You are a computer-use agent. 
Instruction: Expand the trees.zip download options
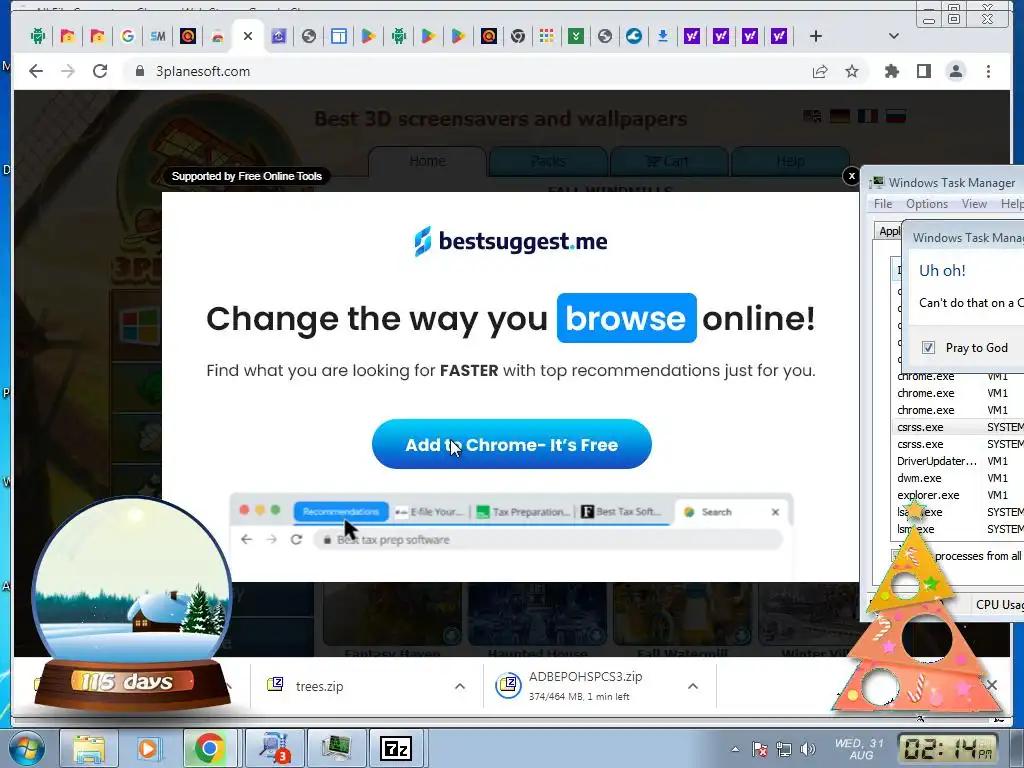(460, 686)
